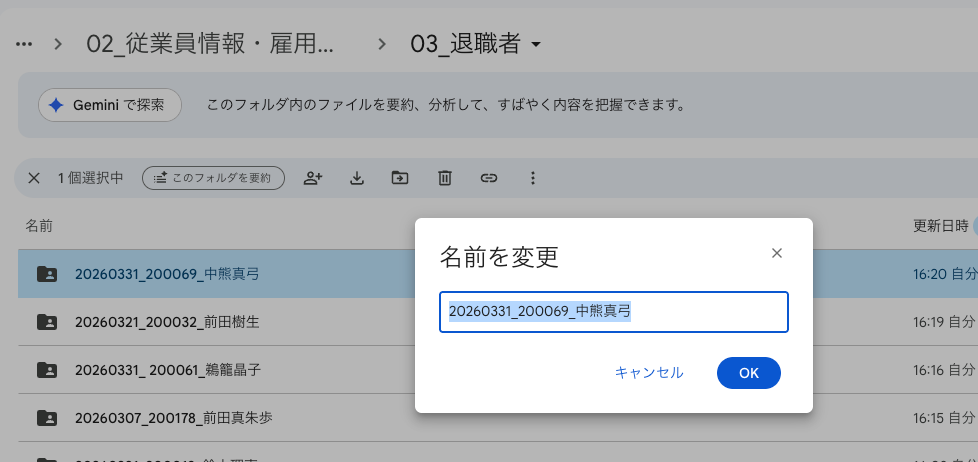
Task: Select folder 20260307_200178_前田真朱歩
Action: point(498,417)
